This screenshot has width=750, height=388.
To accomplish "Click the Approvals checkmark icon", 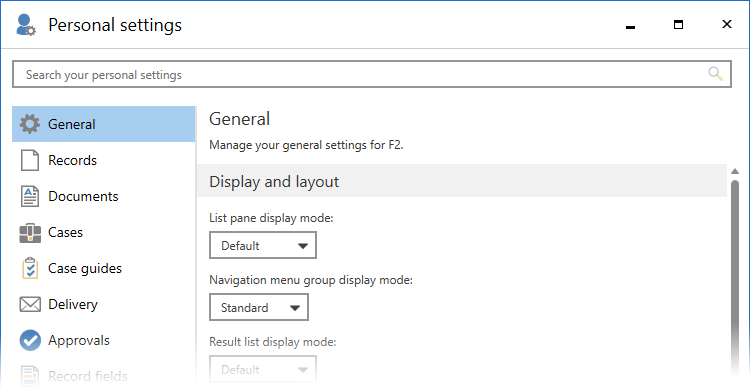I will point(30,340).
